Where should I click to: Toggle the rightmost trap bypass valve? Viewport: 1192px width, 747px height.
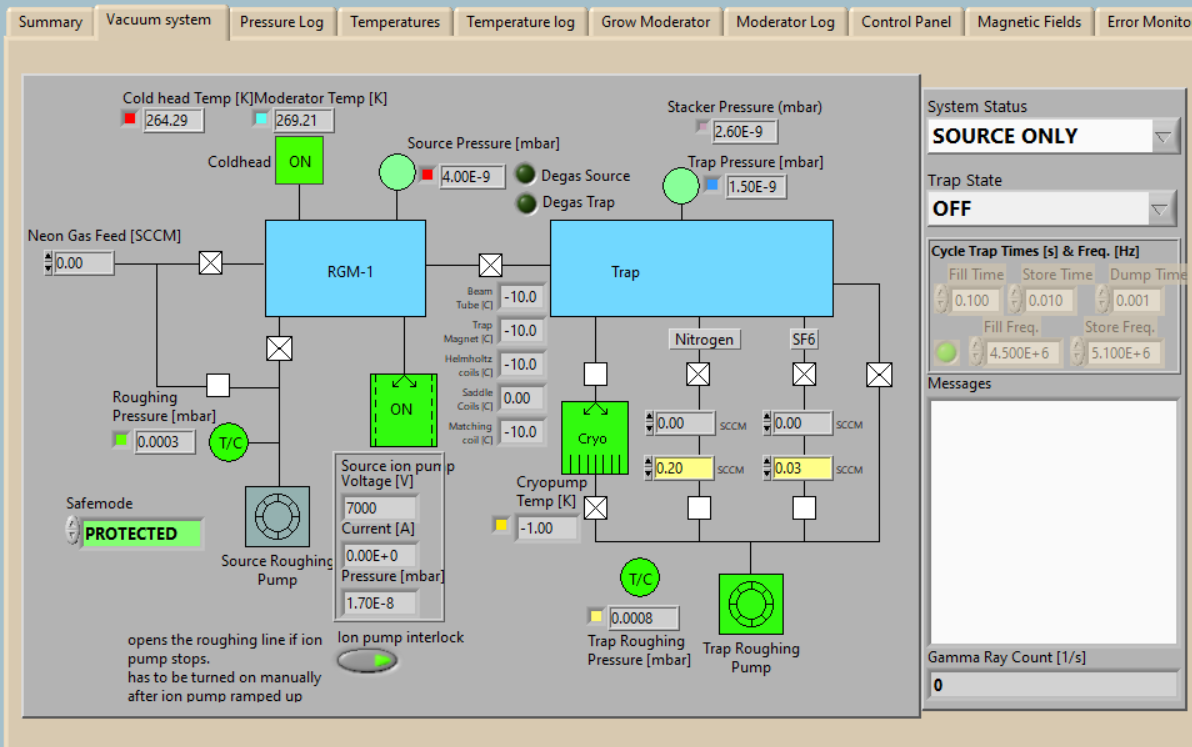coord(879,374)
